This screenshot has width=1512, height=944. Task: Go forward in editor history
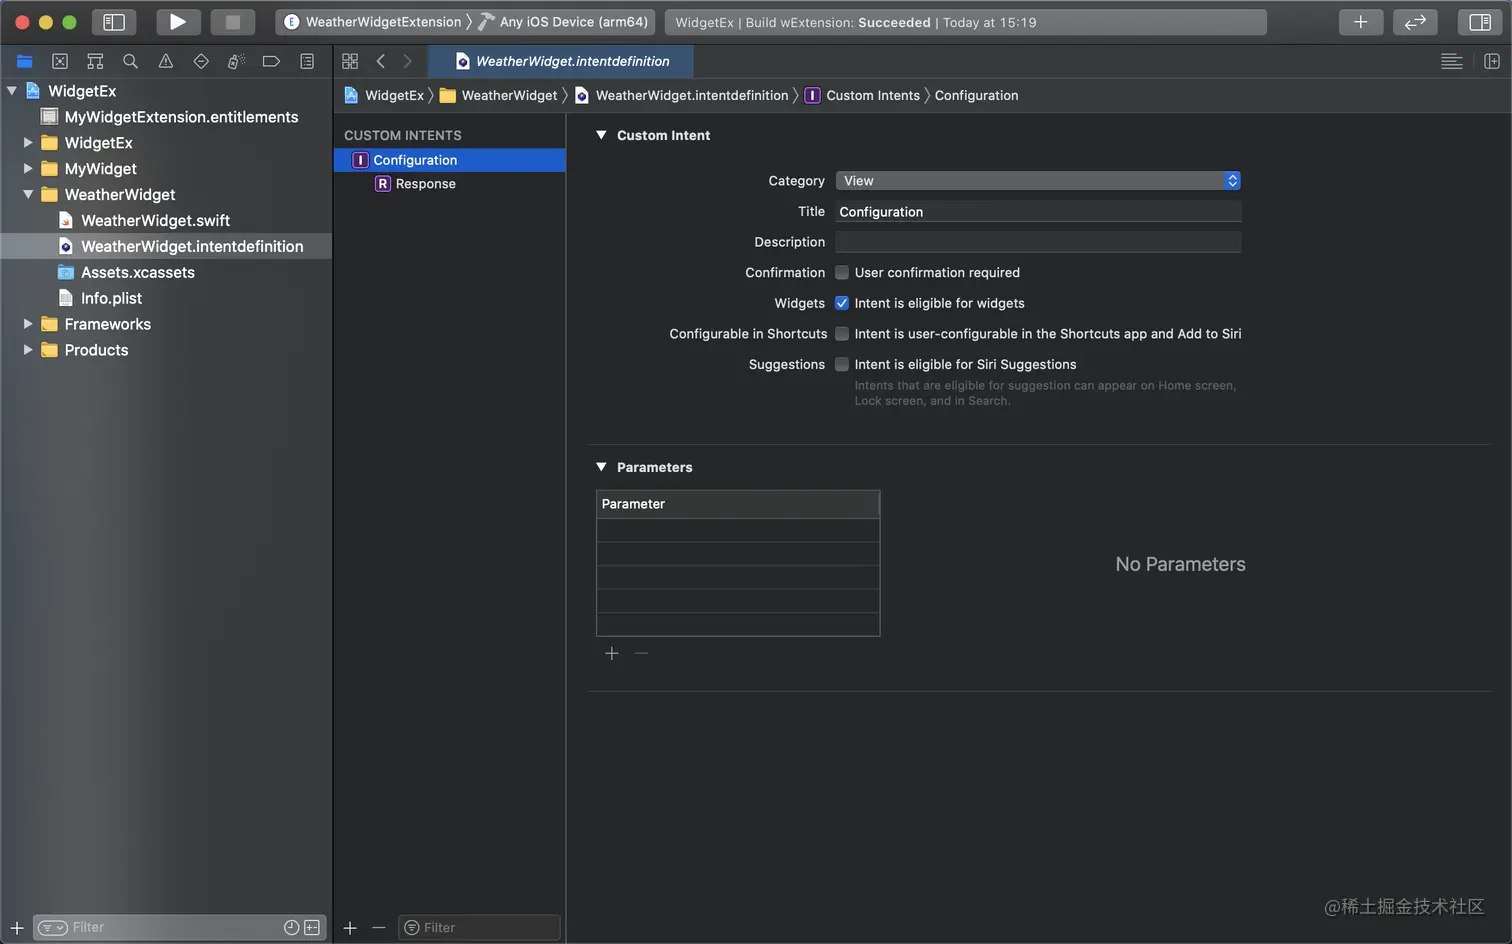(407, 61)
